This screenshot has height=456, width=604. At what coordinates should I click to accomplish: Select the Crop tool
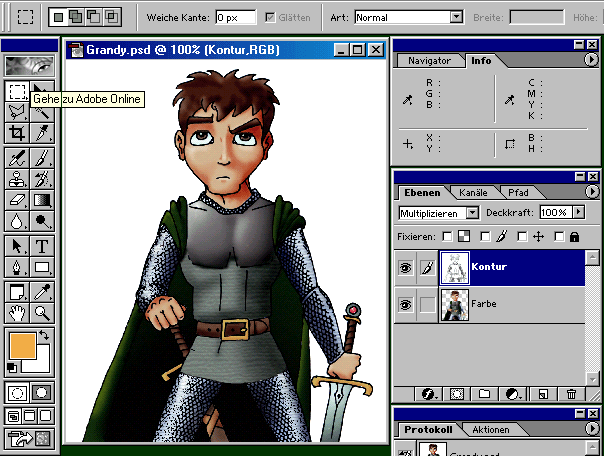click(17, 133)
